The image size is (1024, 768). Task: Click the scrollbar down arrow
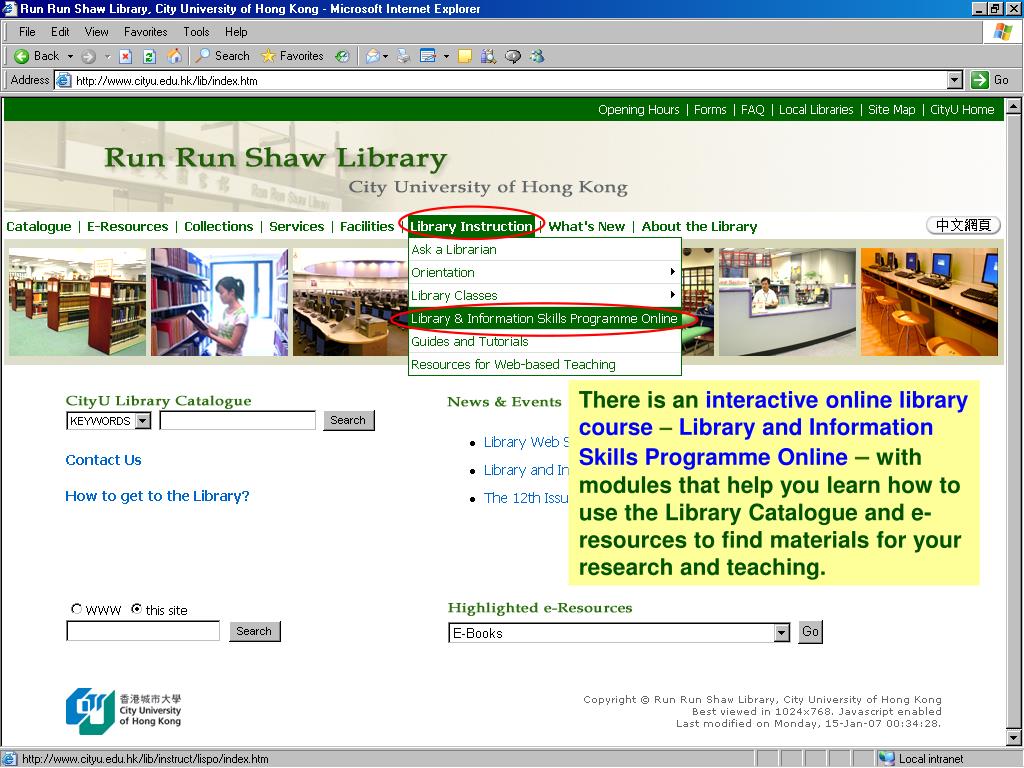(1014, 739)
